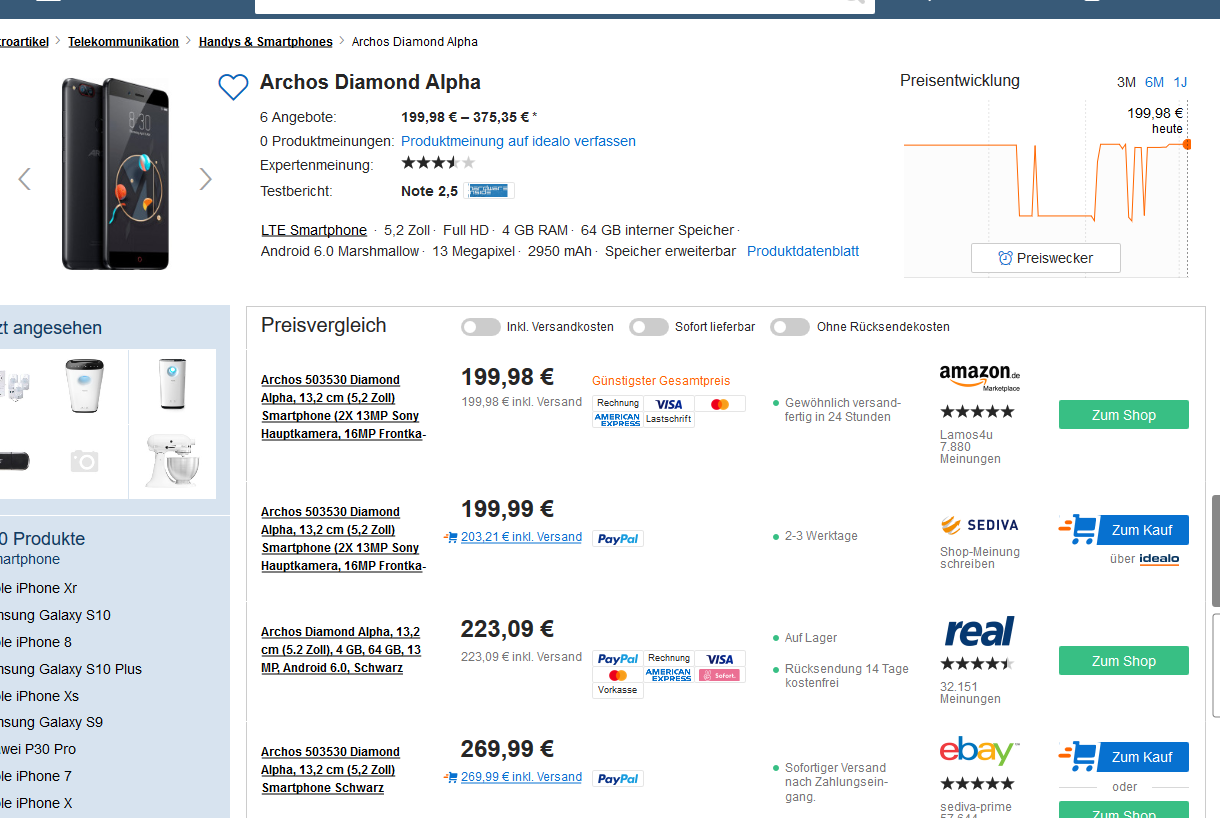Open the Sediva shop logo
1220x818 pixels.
[980, 525]
